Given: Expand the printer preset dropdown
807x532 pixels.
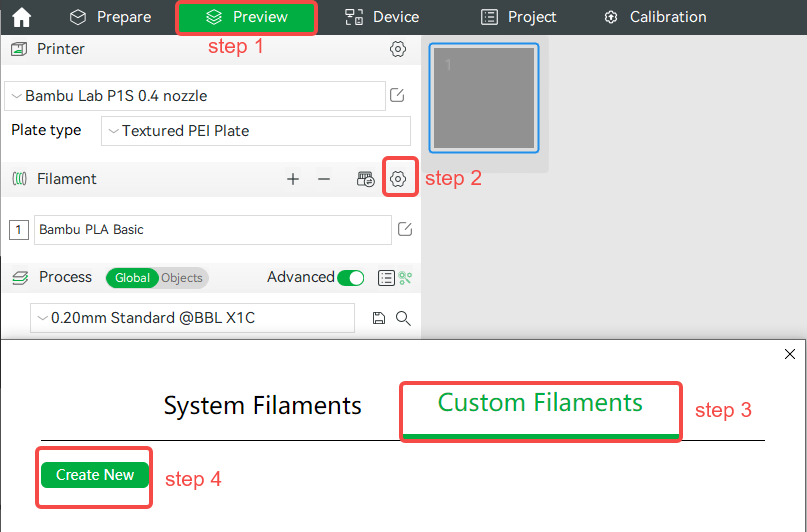Looking at the screenshot, I should tap(195, 96).
